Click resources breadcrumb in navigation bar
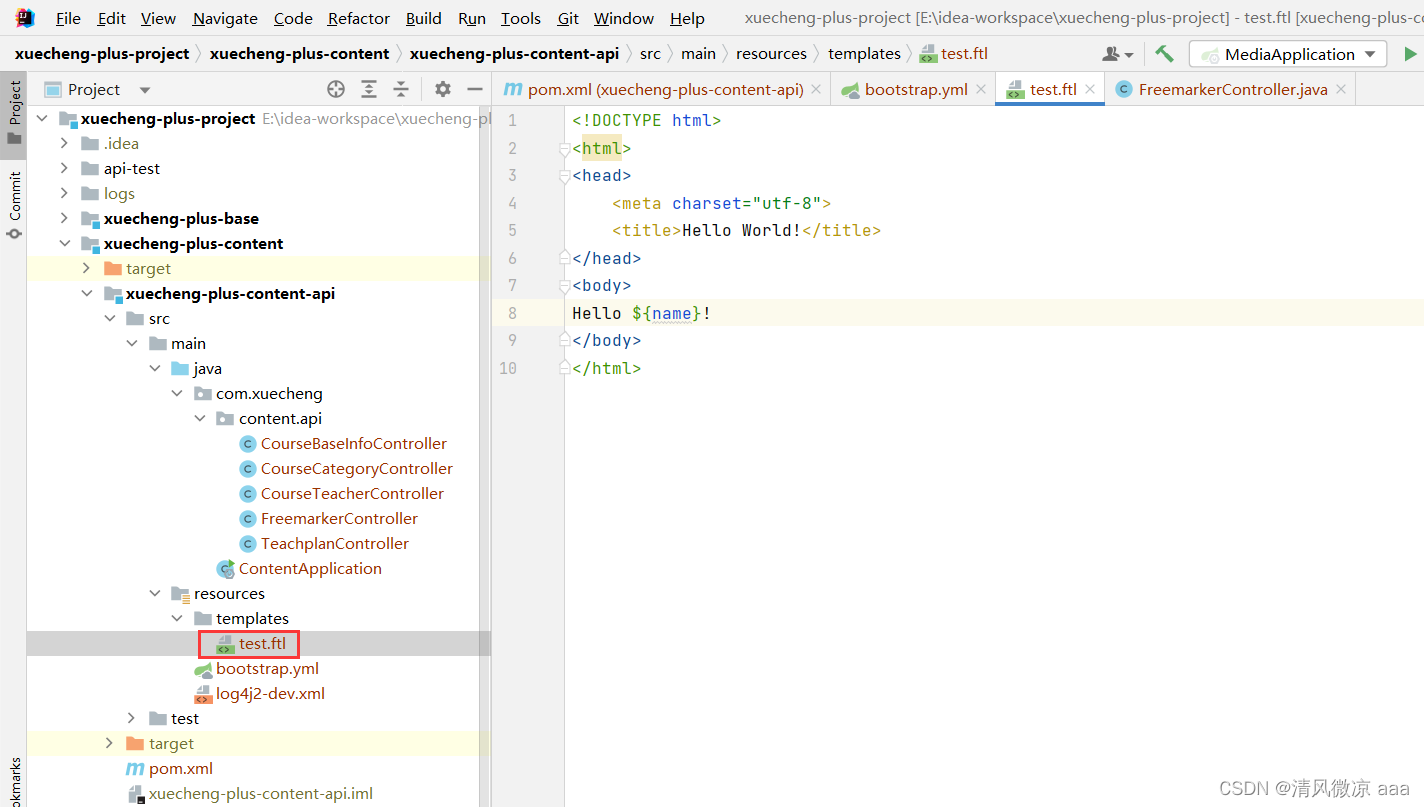 tap(771, 54)
